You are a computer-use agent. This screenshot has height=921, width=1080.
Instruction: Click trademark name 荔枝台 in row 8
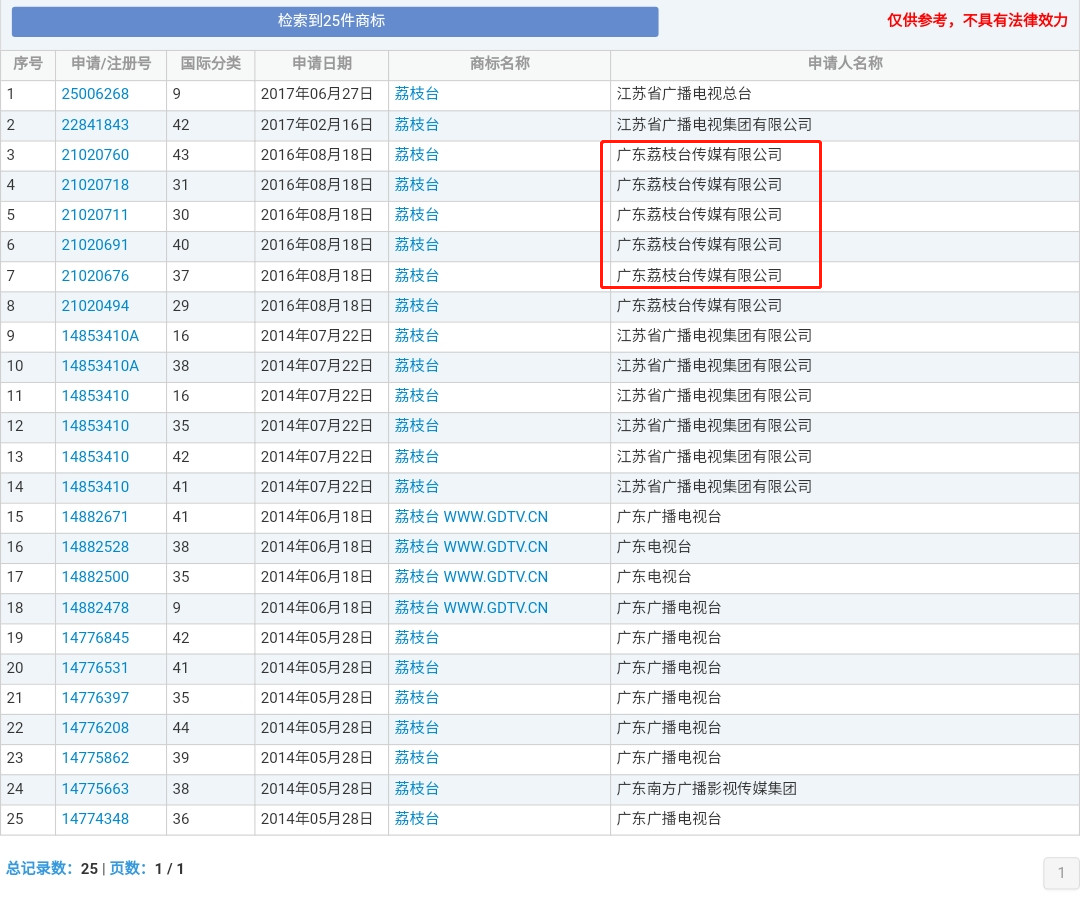click(x=417, y=306)
